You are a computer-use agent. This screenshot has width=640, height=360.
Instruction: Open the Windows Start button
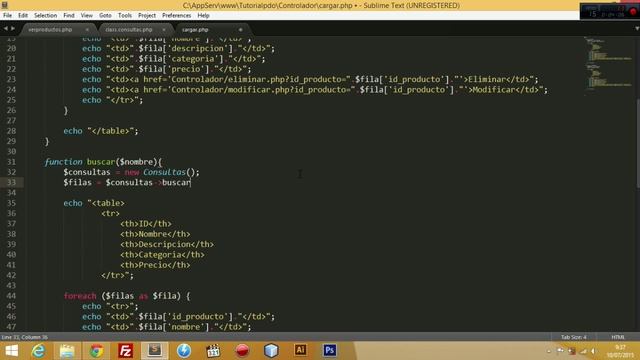[11, 351]
